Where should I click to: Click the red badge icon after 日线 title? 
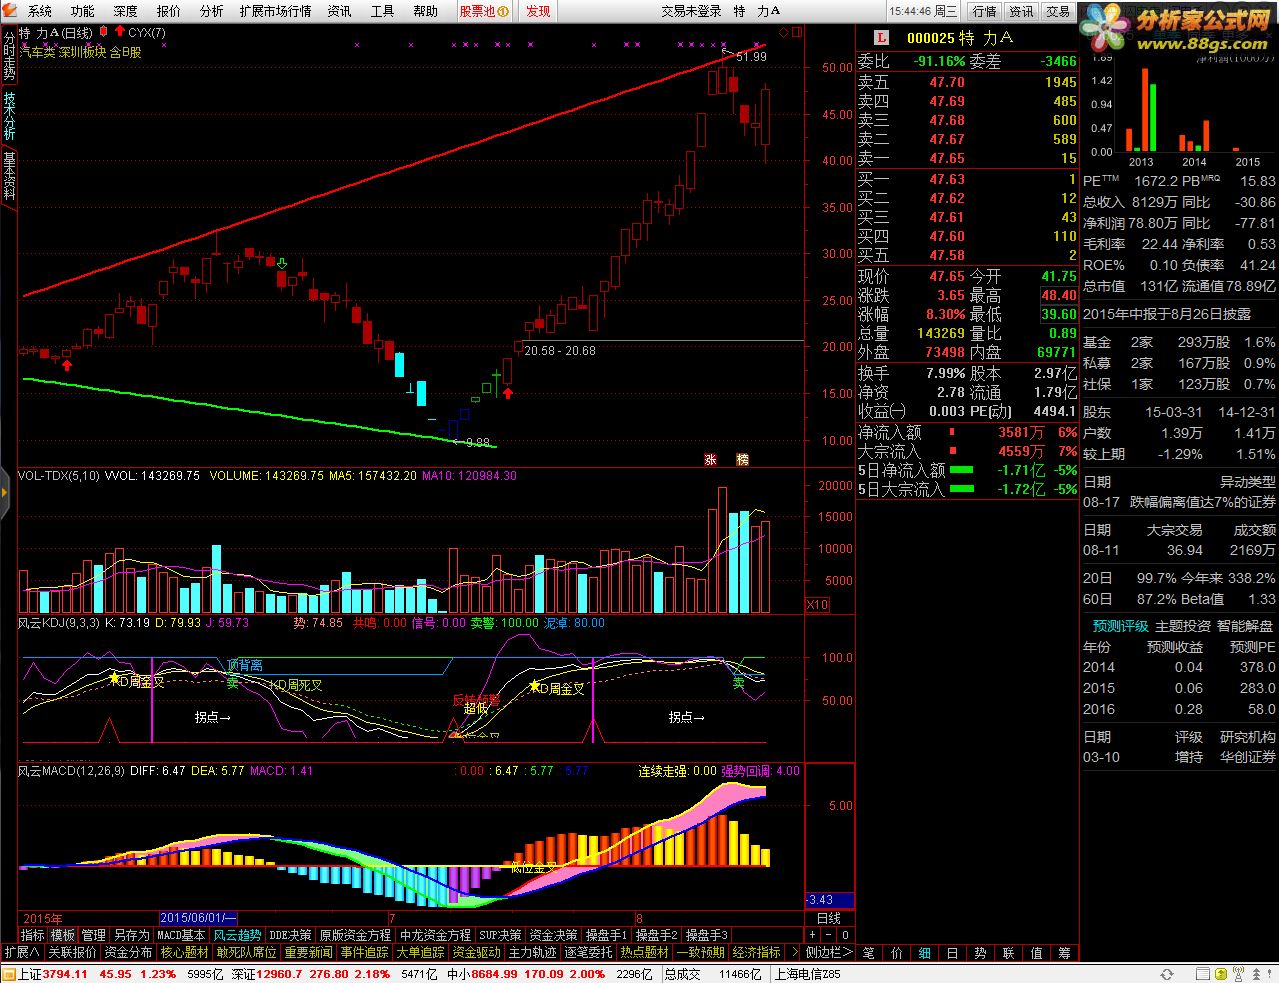point(104,32)
